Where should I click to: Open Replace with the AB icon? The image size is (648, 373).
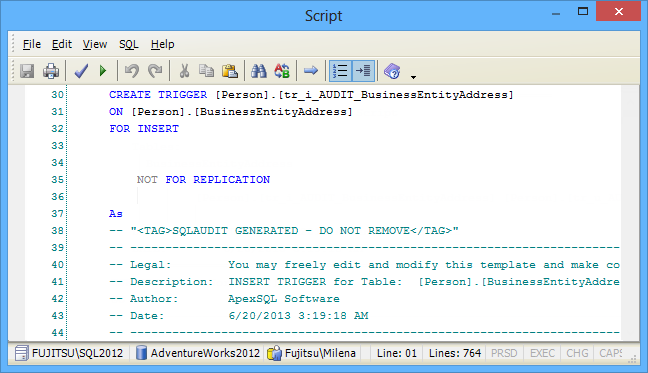coord(282,71)
